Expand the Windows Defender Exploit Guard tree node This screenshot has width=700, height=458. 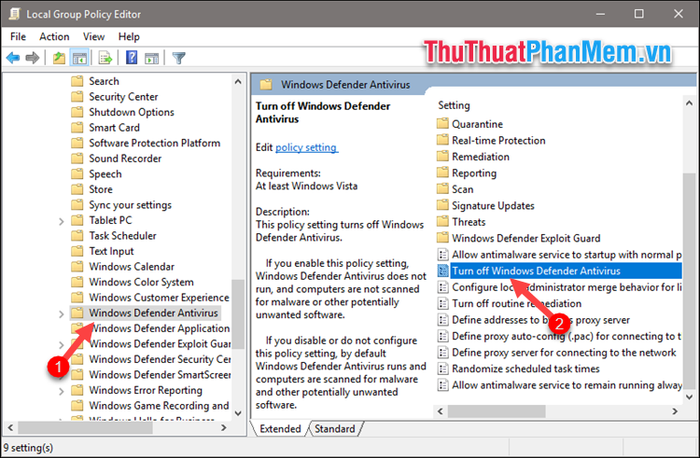(61, 344)
